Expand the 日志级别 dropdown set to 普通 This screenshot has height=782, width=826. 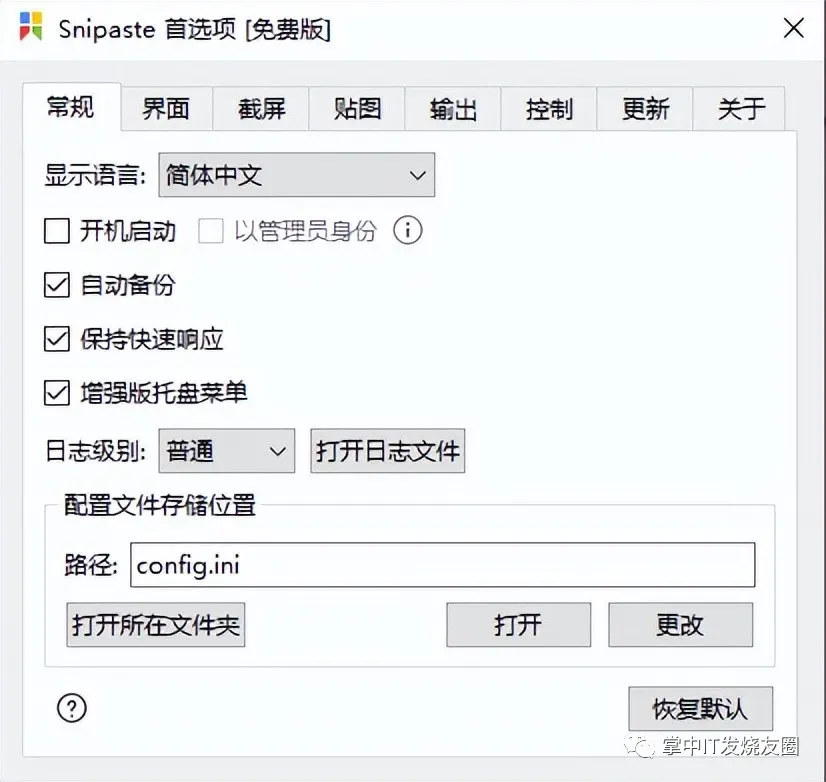[227, 451]
